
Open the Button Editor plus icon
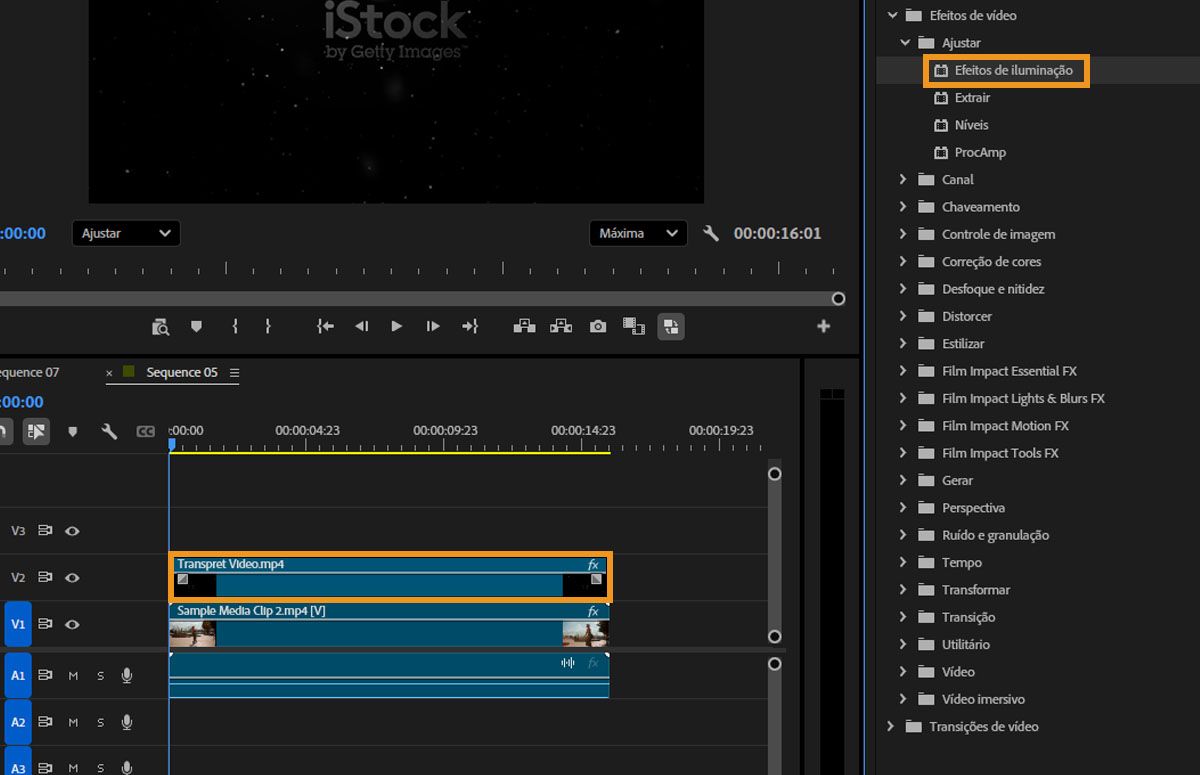tap(823, 326)
